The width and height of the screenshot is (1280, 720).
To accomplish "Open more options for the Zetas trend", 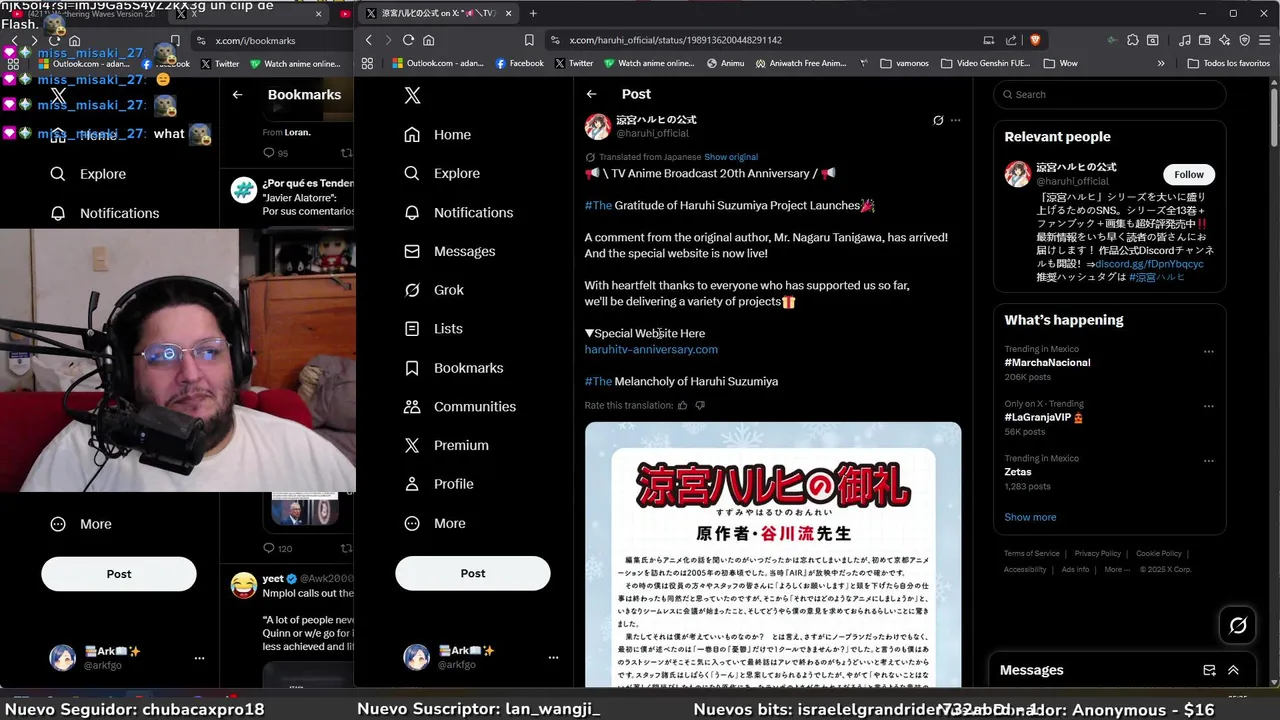I will 1209,461.
